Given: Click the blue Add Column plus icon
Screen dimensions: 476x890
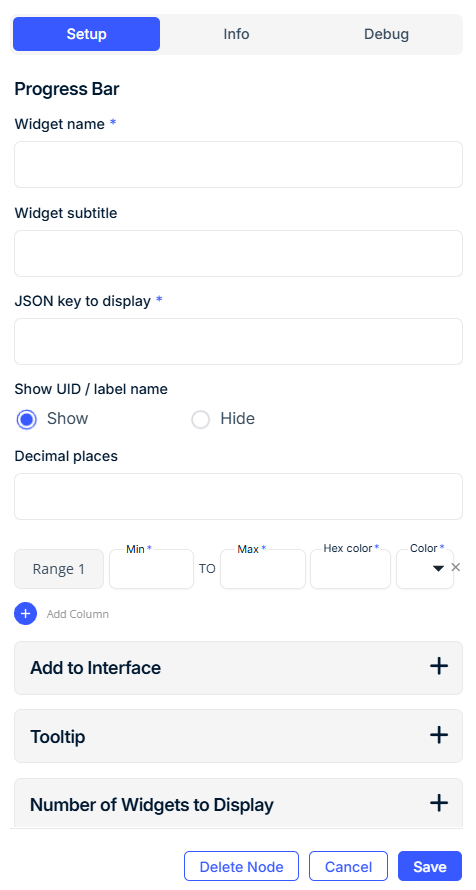Looking at the screenshot, I should [x=26, y=614].
